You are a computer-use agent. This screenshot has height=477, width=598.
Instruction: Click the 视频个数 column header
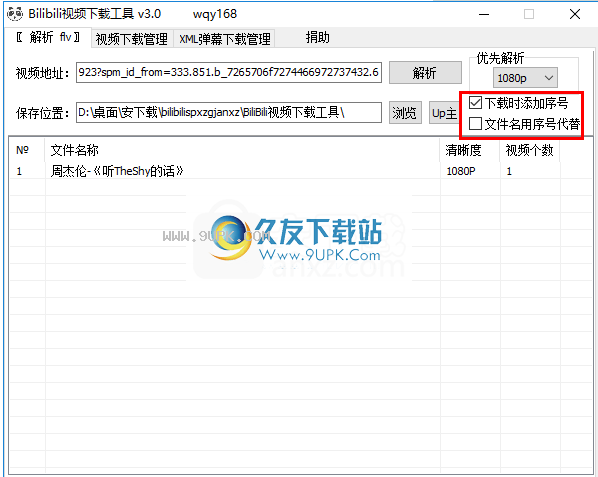tap(530, 150)
